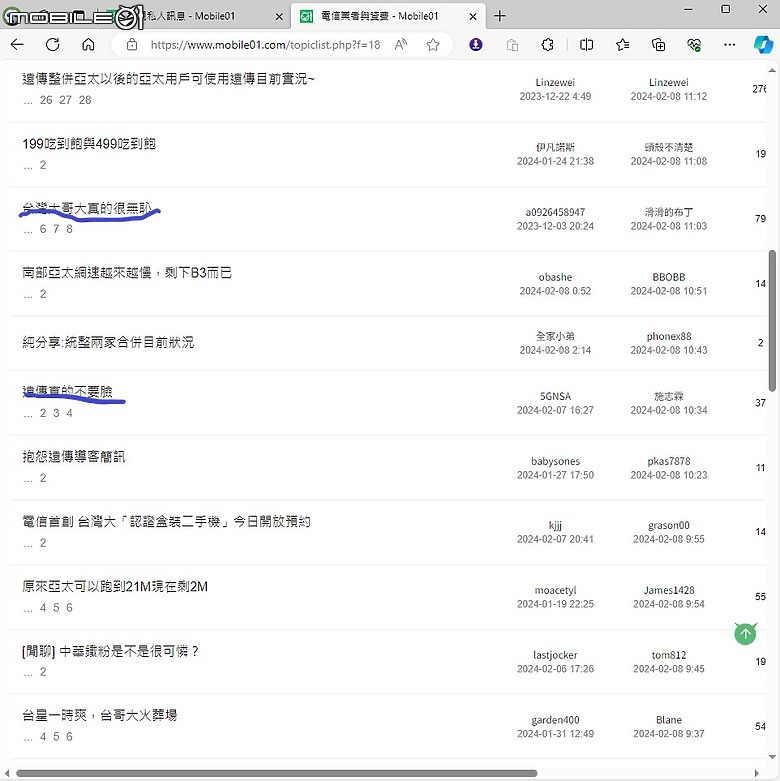This screenshot has height=781, width=780.
Task: Open the purple download manager extension icon
Action: [x=476, y=45]
